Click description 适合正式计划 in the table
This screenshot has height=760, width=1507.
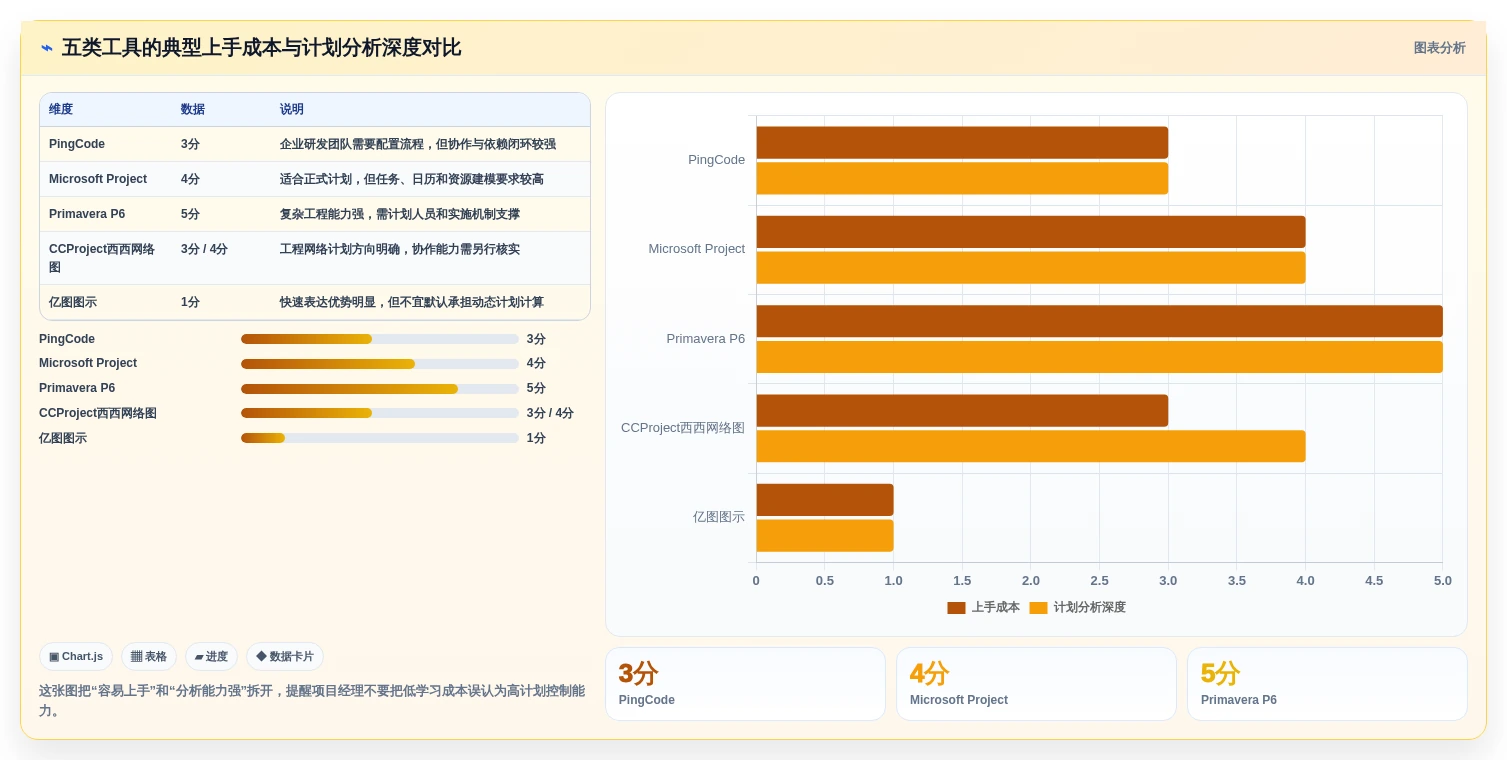[x=412, y=179]
